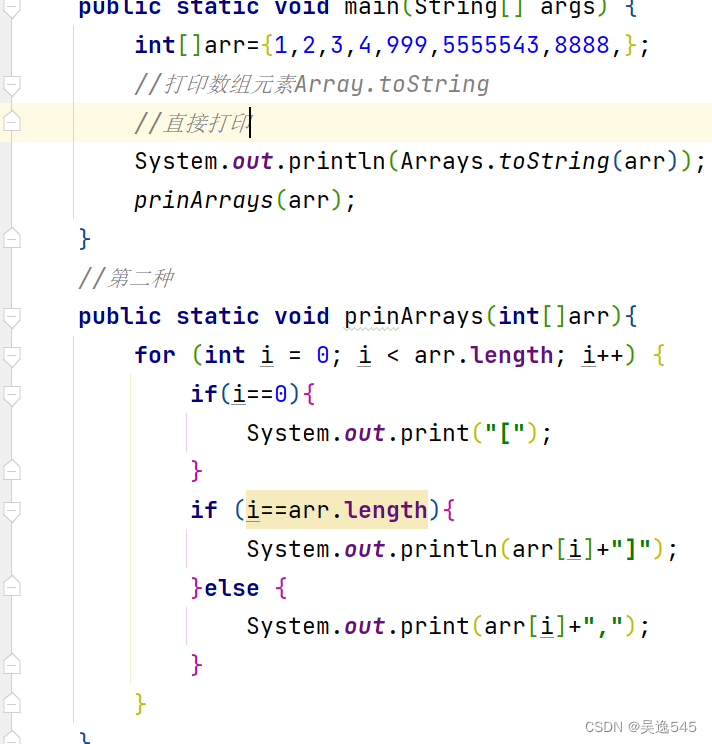
Task: Click prinArrays method name in its declaration
Action: [414, 316]
